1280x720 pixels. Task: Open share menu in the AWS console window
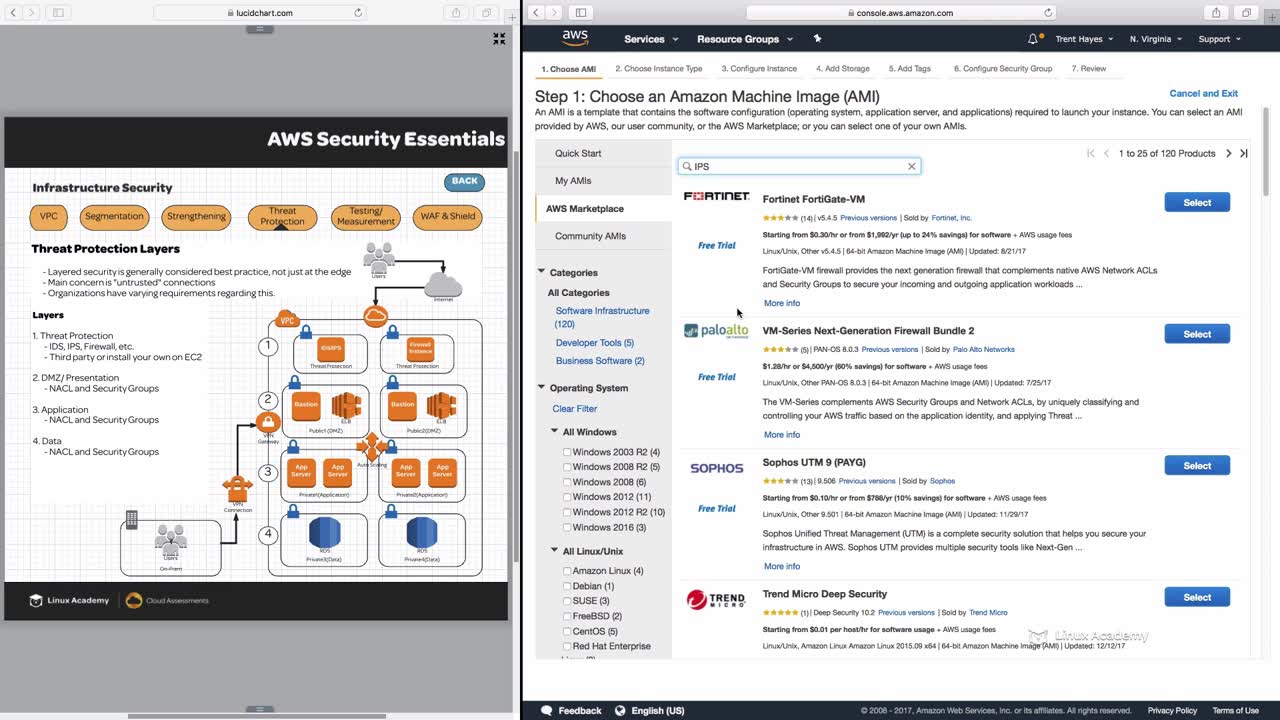(1216, 13)
